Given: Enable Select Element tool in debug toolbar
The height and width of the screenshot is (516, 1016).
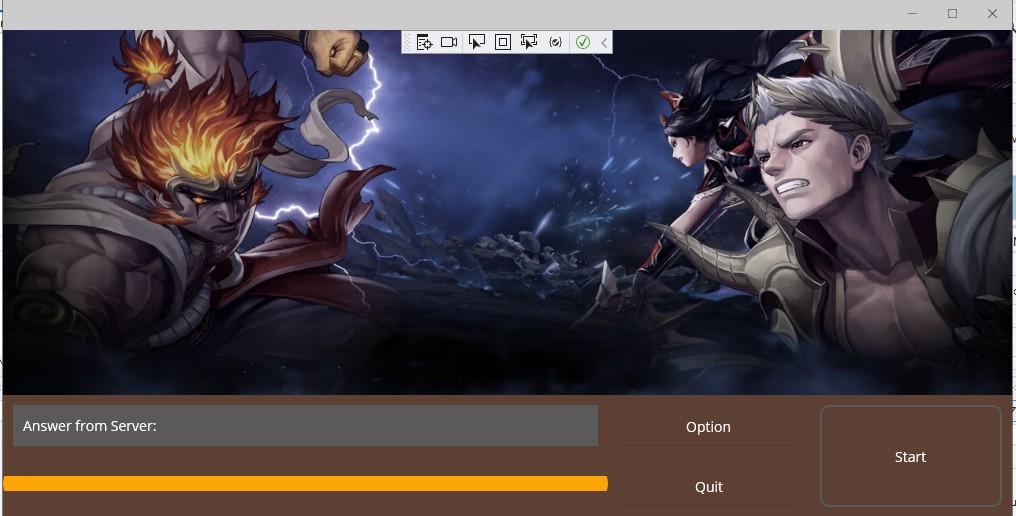Looking at the screenshot, I should [x=476, y=42].
